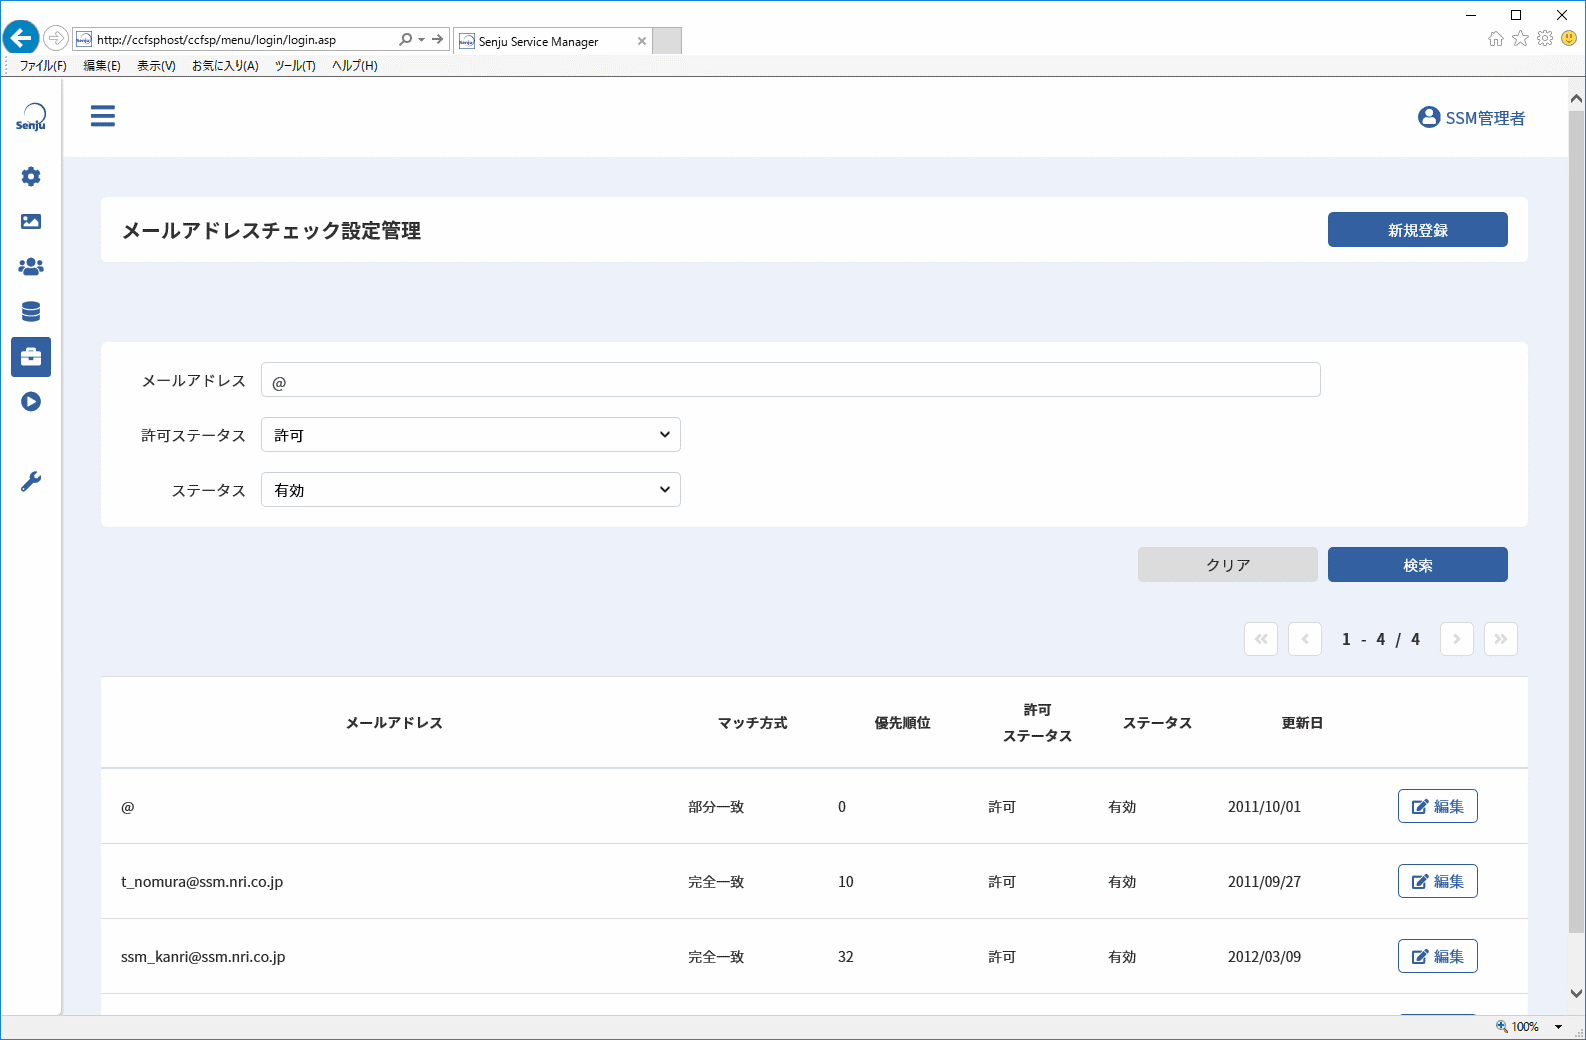Edit the t_nomura@ssm.nri.co.jp row
Screen dimensions: 1586x1040
[x=1438, y=881]
